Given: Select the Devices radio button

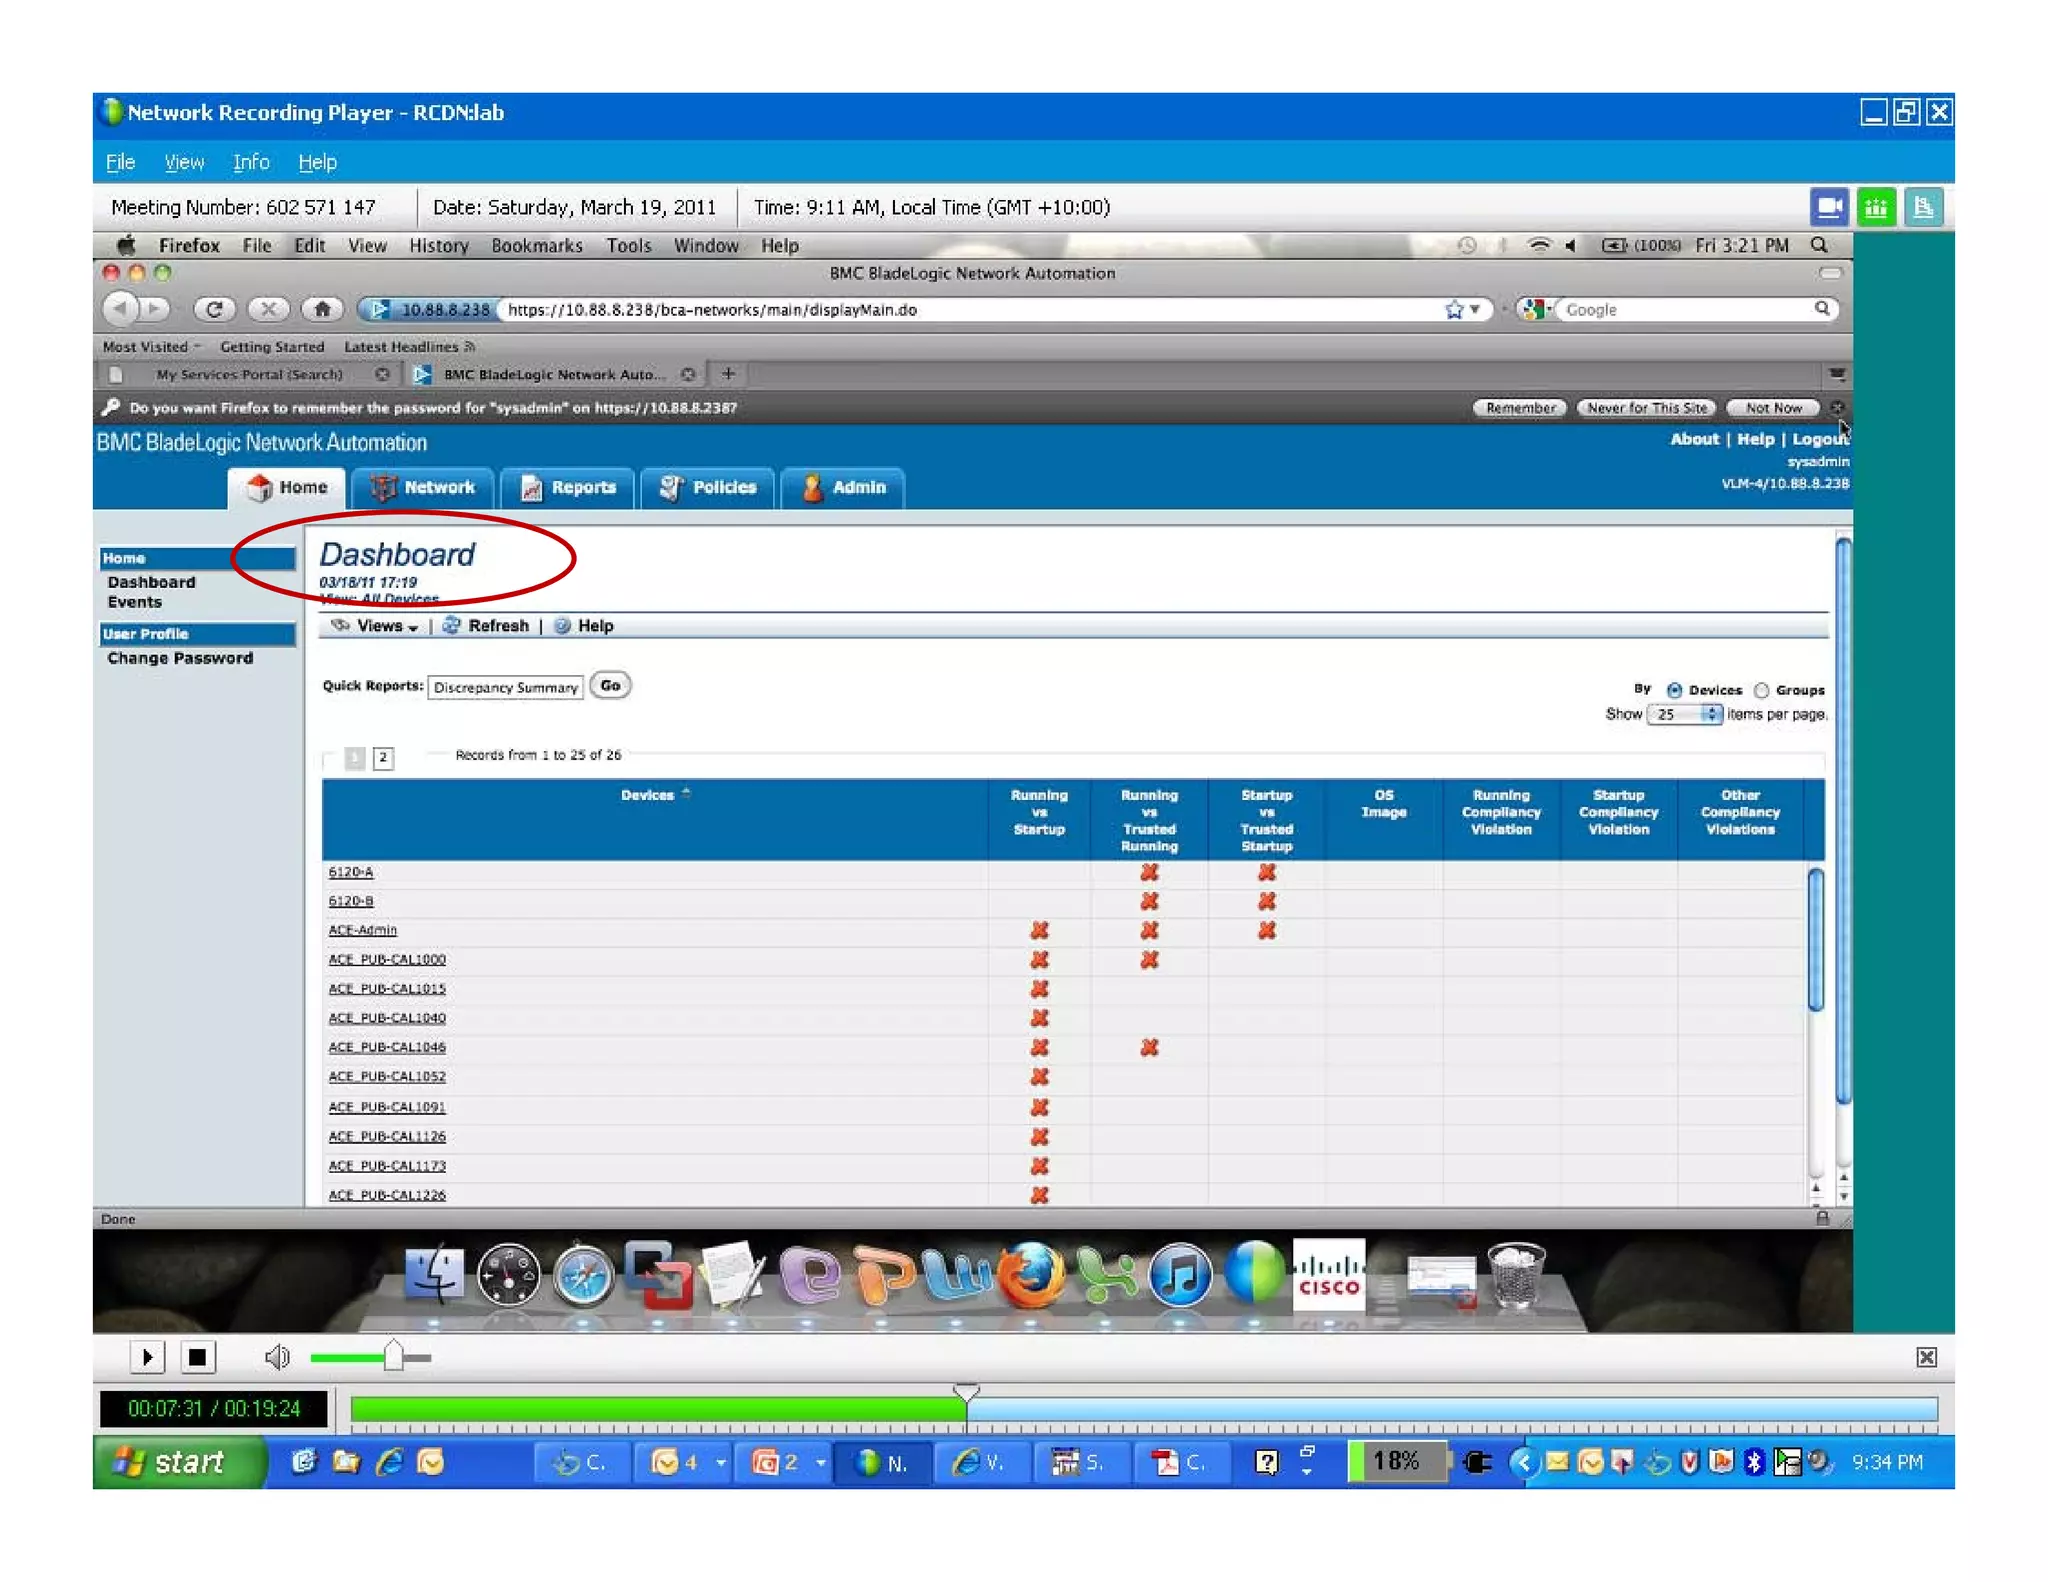Looking at the screenshot, I should tap(1674, 690).
